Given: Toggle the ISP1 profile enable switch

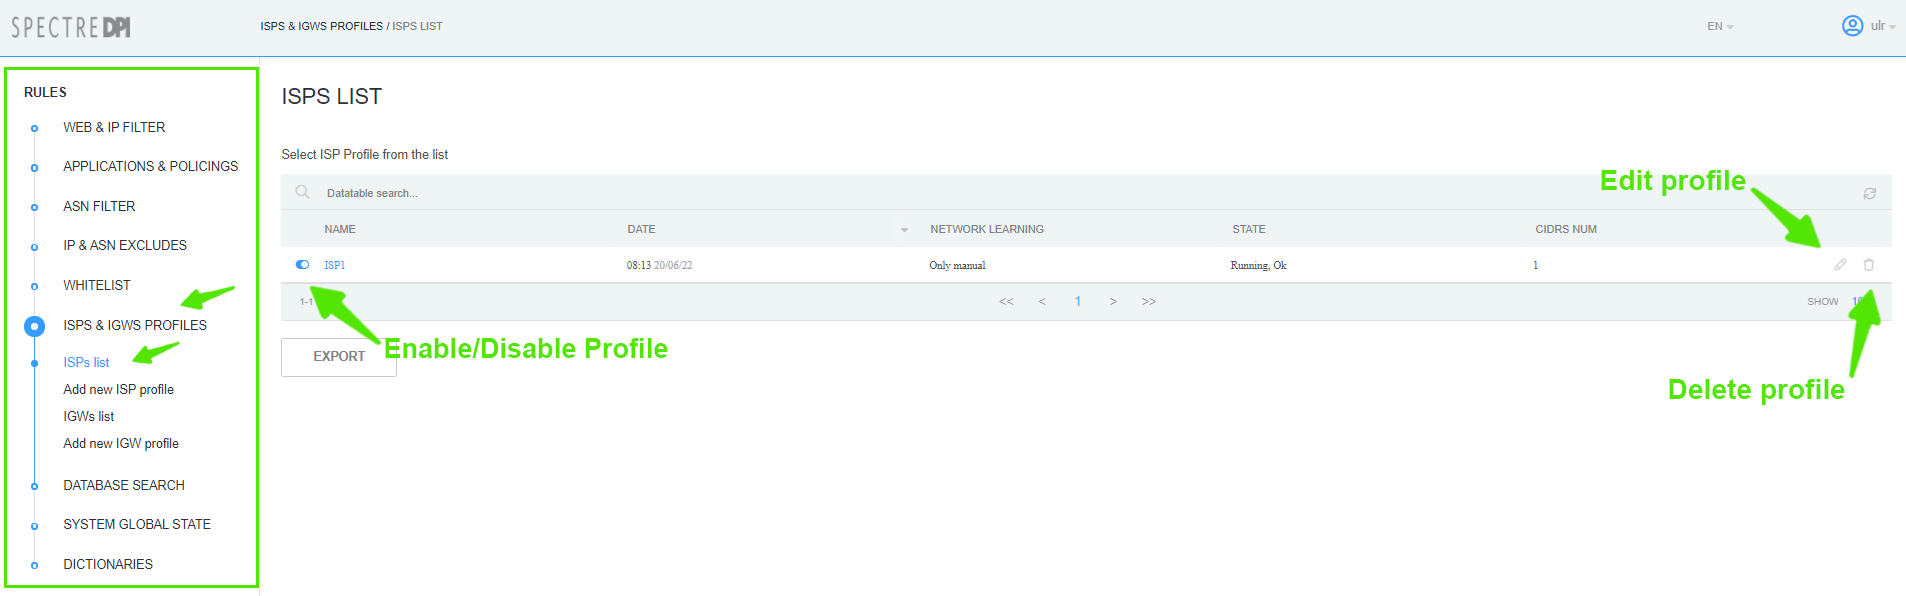Looking at the screenshot, I should (x=302, y=265).
